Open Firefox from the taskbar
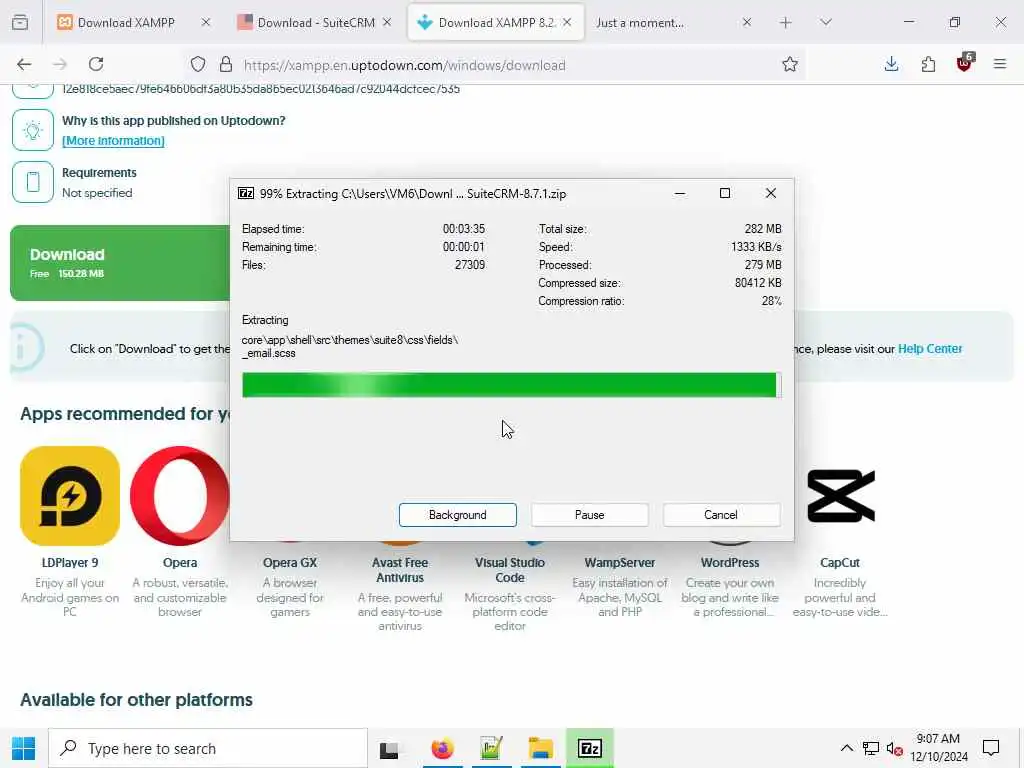The width and height of the screenshot is (1024, 768). pos(442,748)
